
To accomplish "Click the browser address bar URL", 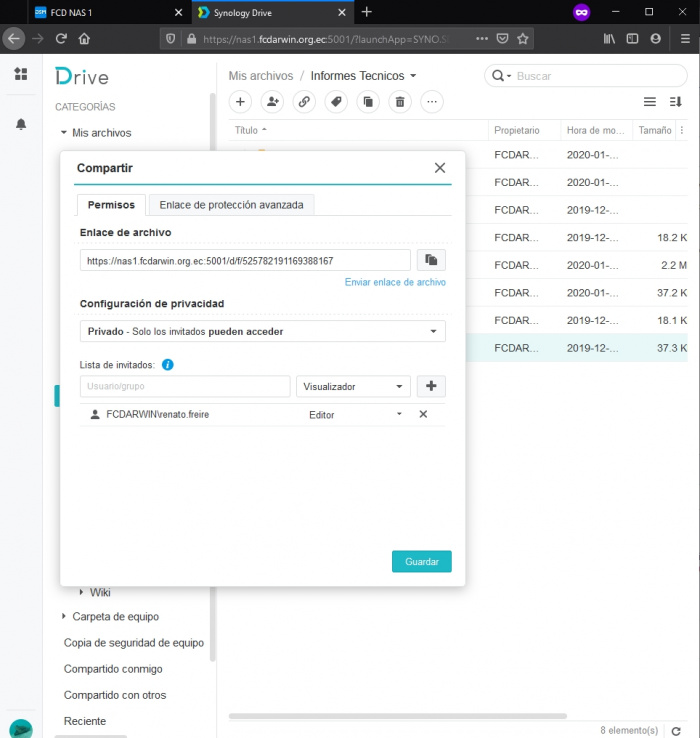I will [x=325, y=39].
